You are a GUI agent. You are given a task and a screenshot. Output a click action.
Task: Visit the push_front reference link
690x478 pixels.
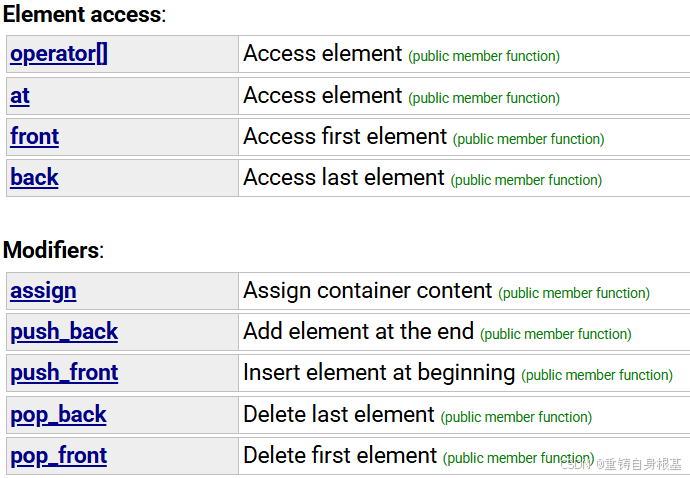(64, 373)
